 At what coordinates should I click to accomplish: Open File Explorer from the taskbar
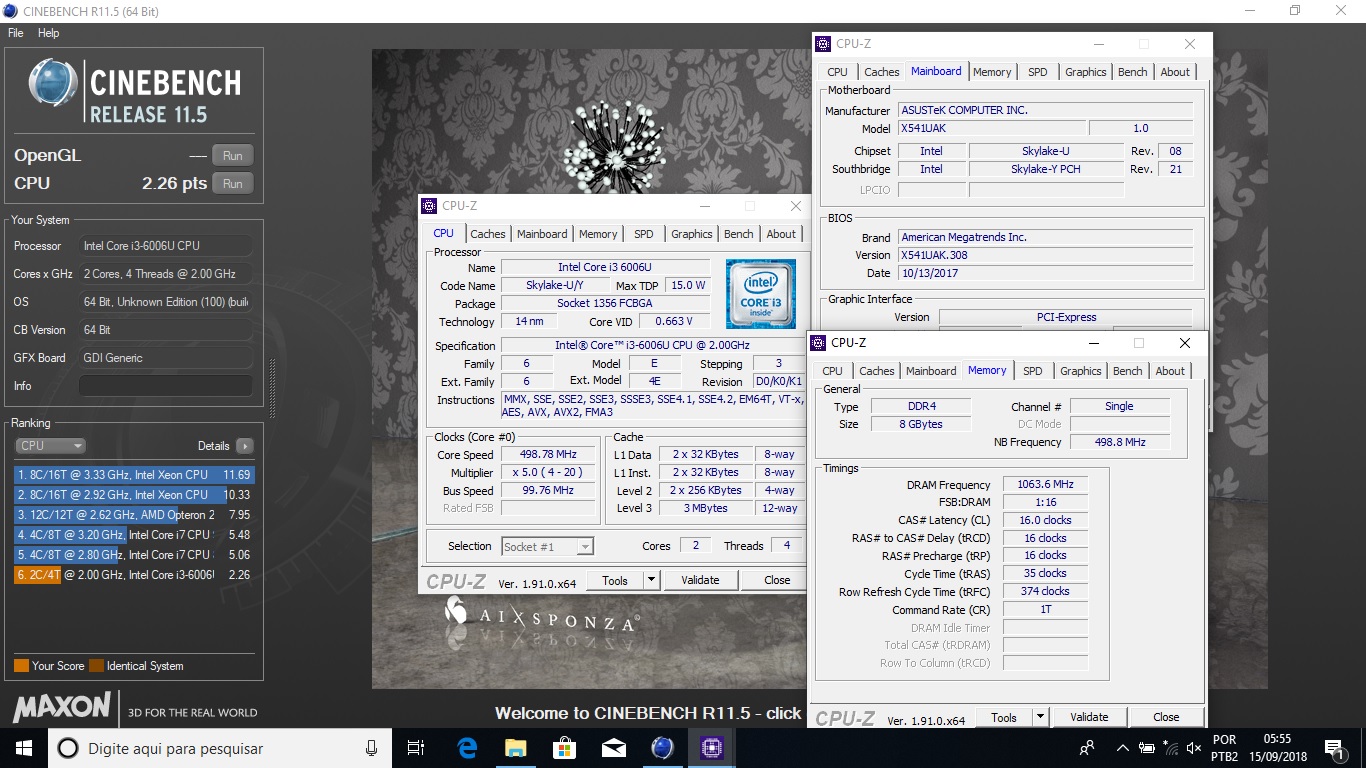click(515, 748)
